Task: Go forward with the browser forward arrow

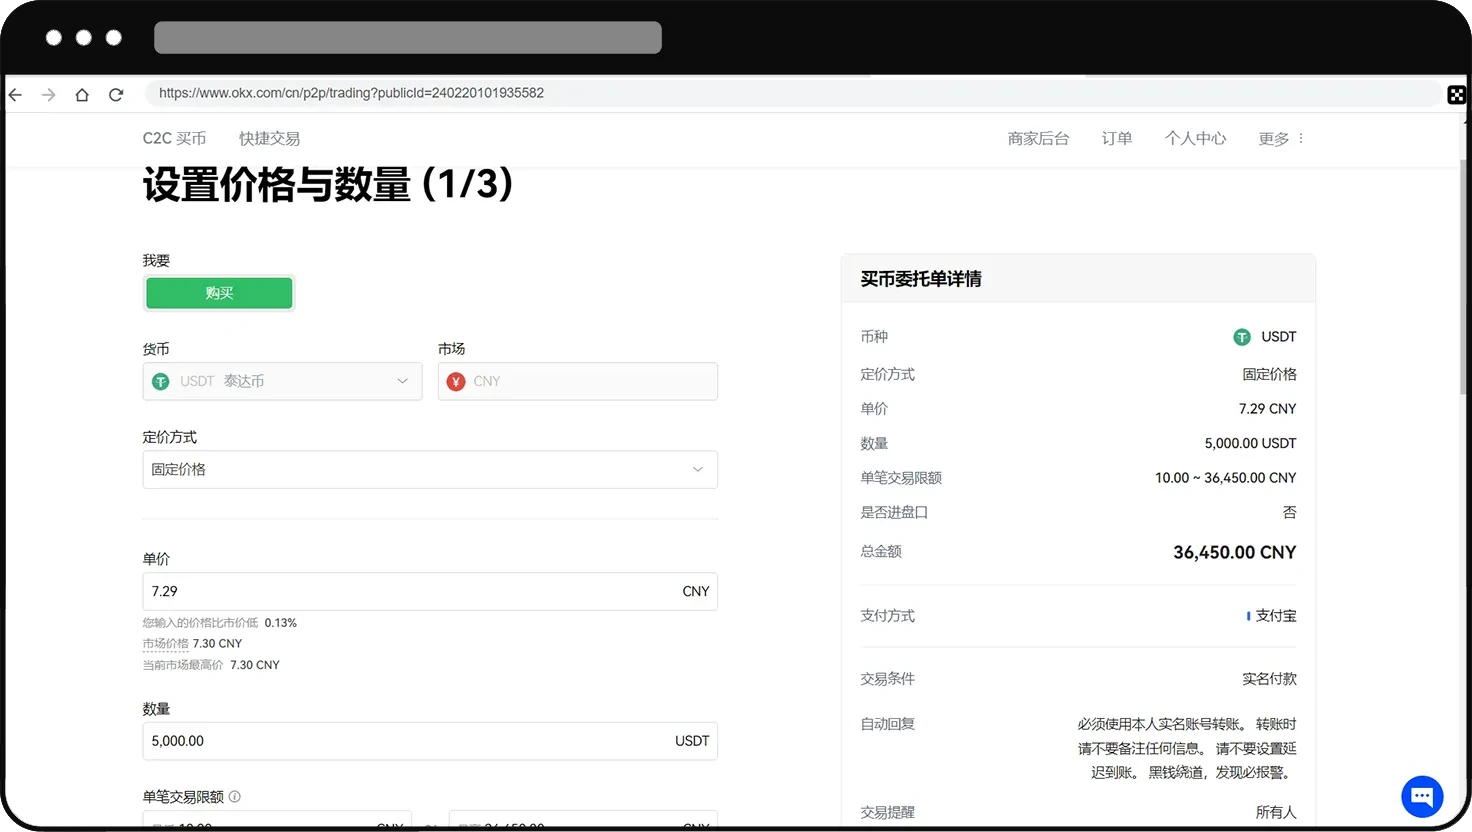Action: click(x=48, y=94)
